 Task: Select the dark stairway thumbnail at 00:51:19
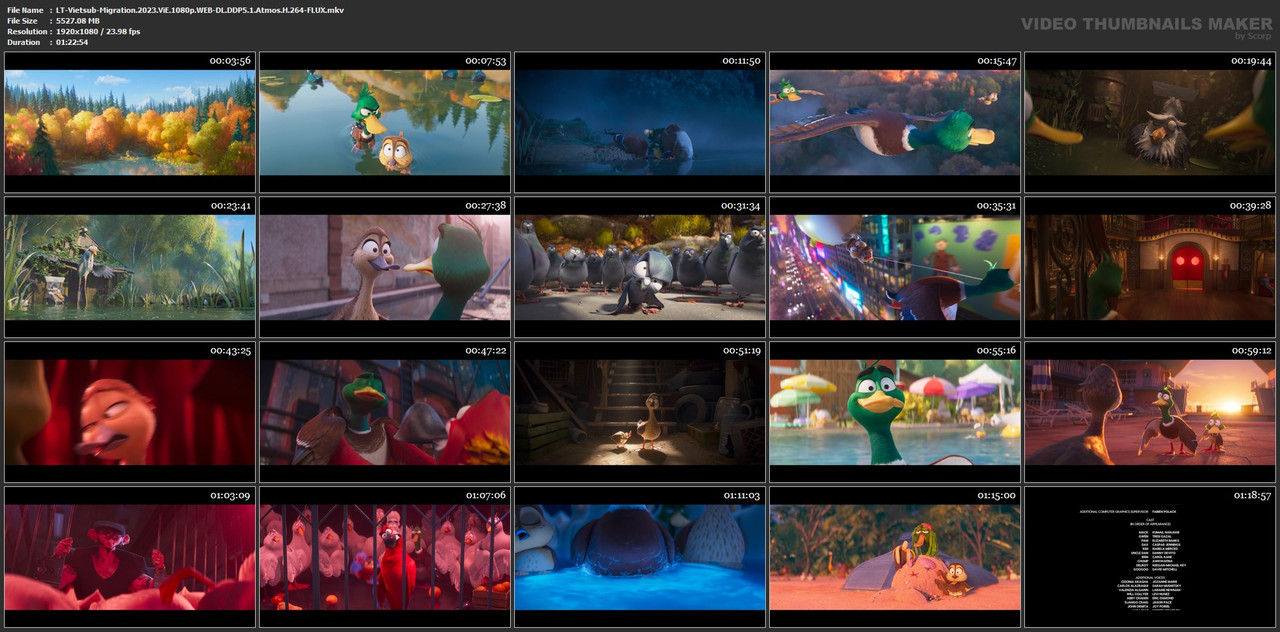pyautogui.click(x=640, y=412)
